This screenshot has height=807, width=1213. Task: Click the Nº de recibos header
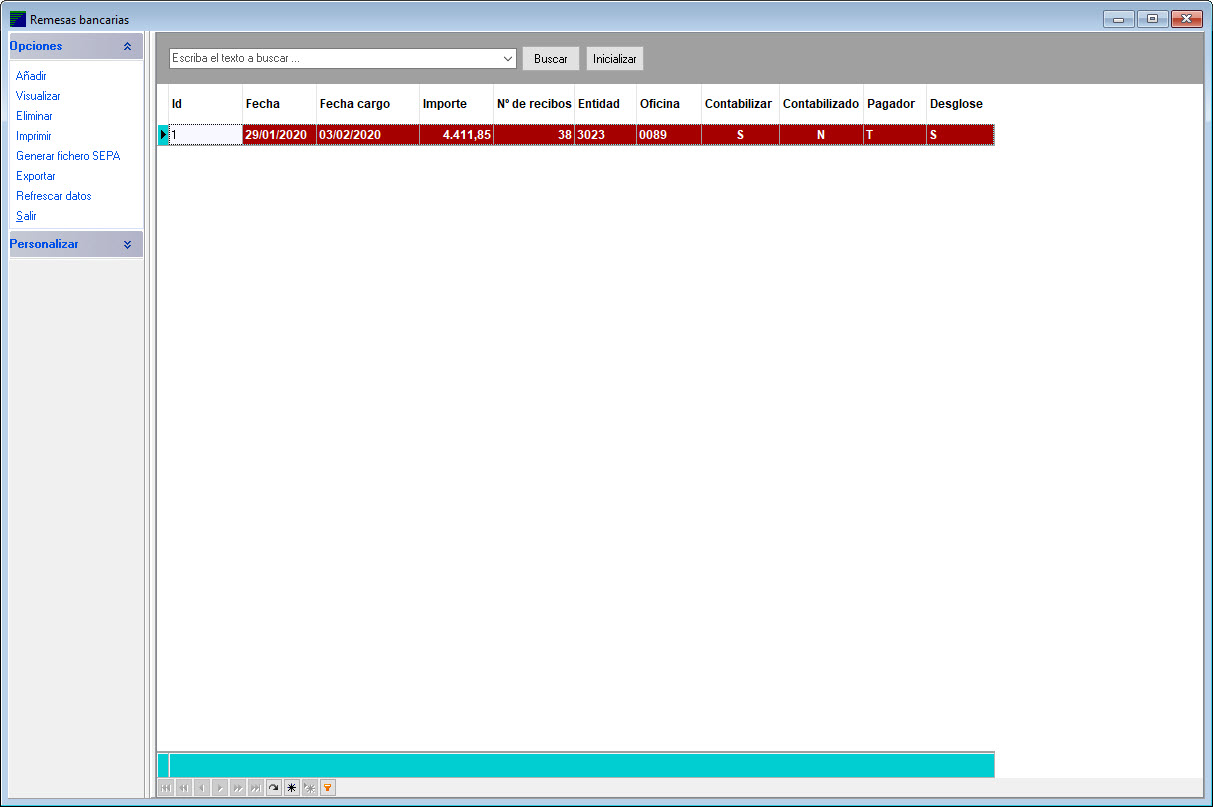(534, 104)
